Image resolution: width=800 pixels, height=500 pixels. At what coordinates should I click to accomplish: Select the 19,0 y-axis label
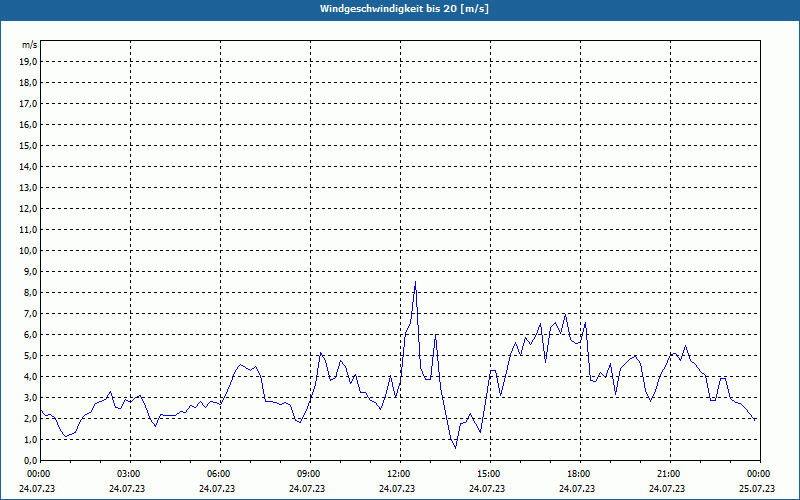(28, 62)
